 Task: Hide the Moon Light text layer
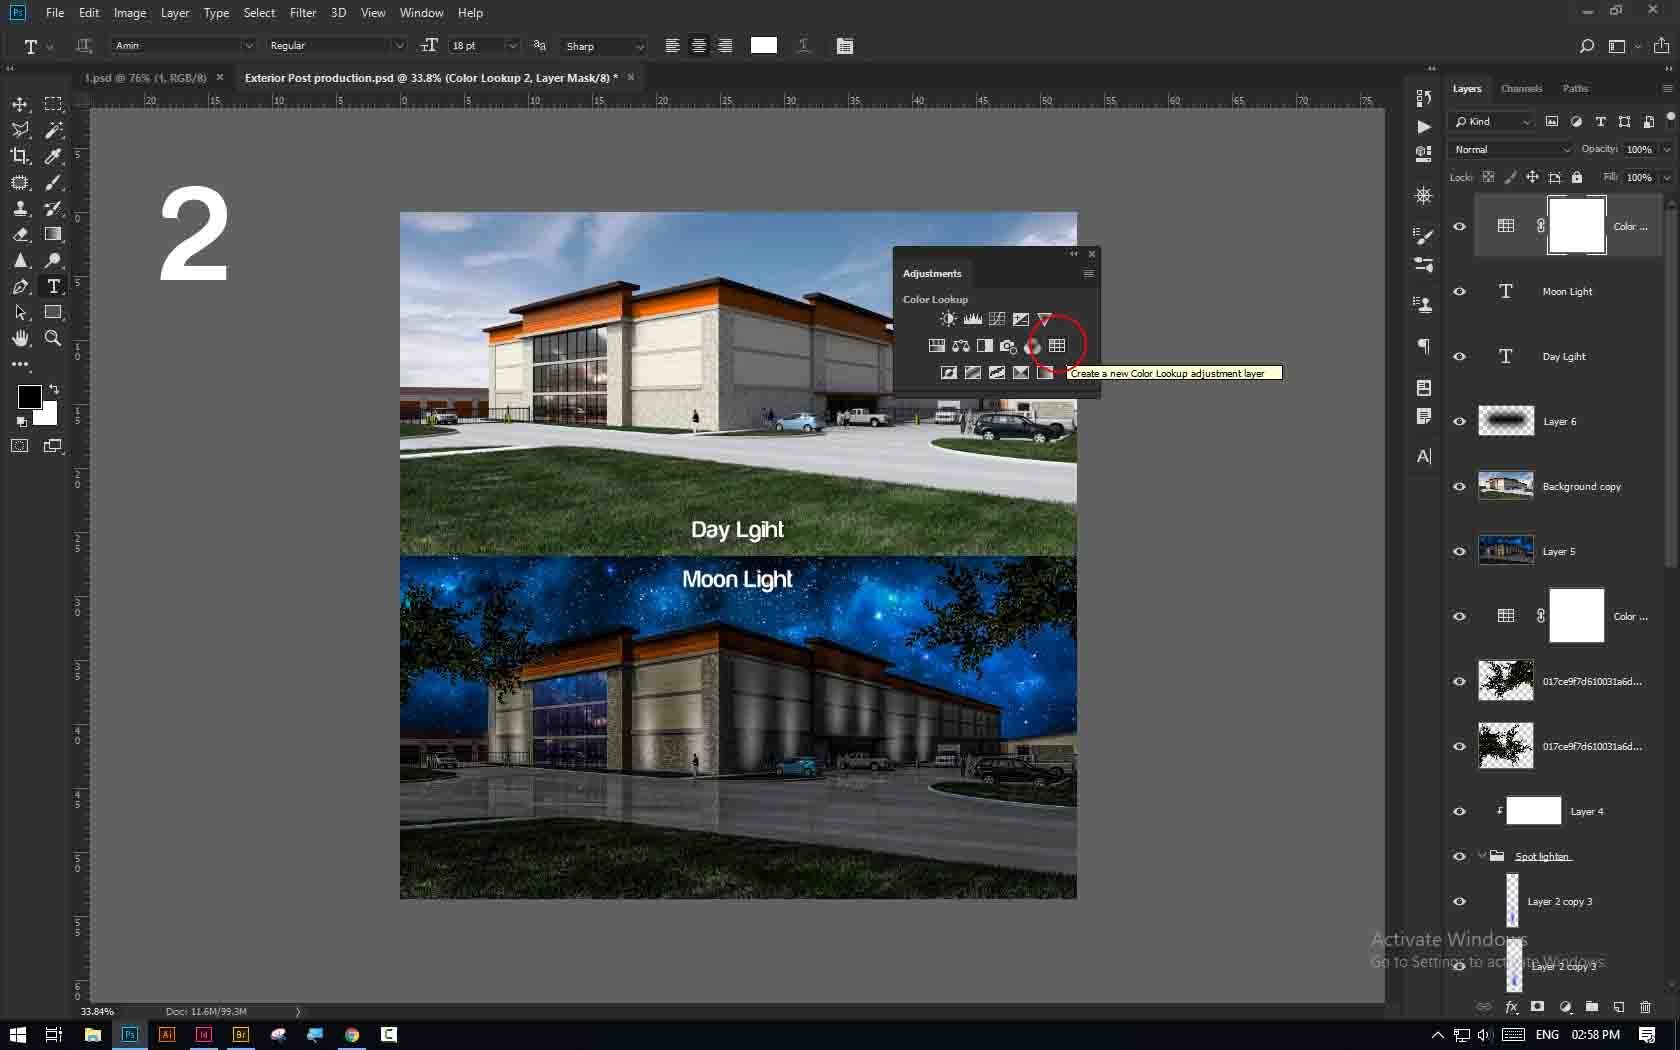1459,292
